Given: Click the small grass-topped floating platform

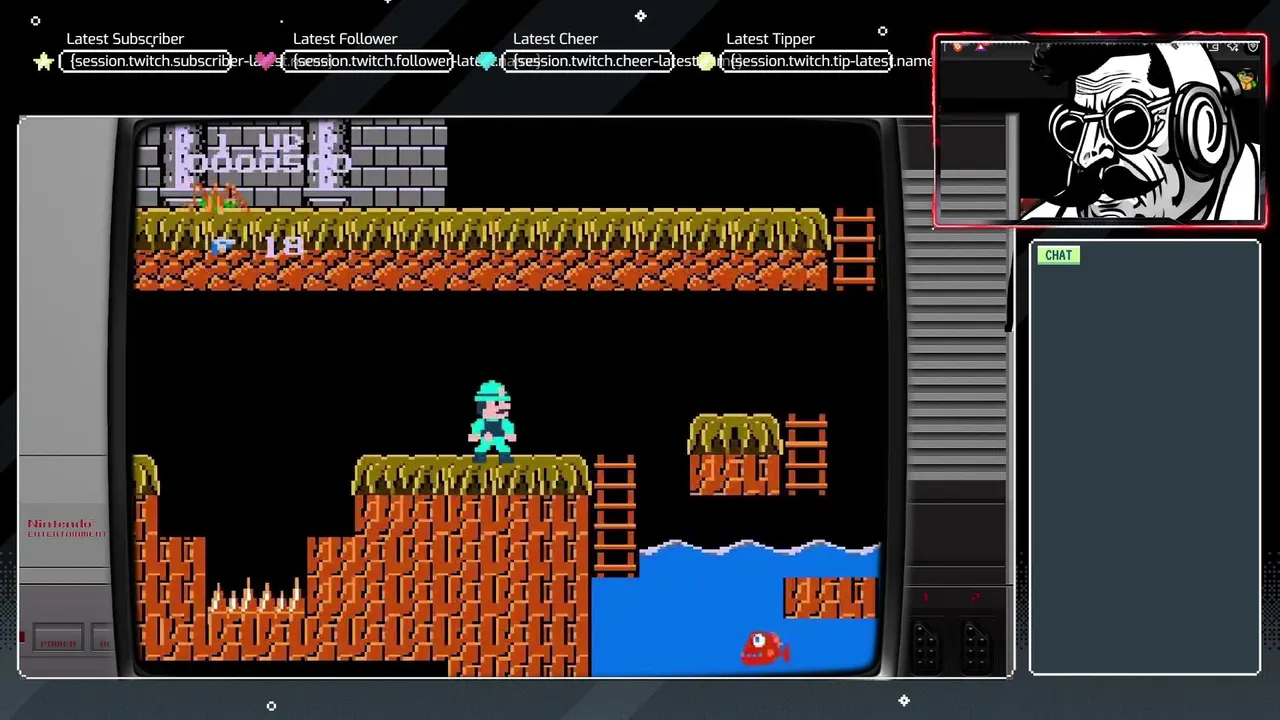Looking at the screenshot, I should [x=735, y=455].
